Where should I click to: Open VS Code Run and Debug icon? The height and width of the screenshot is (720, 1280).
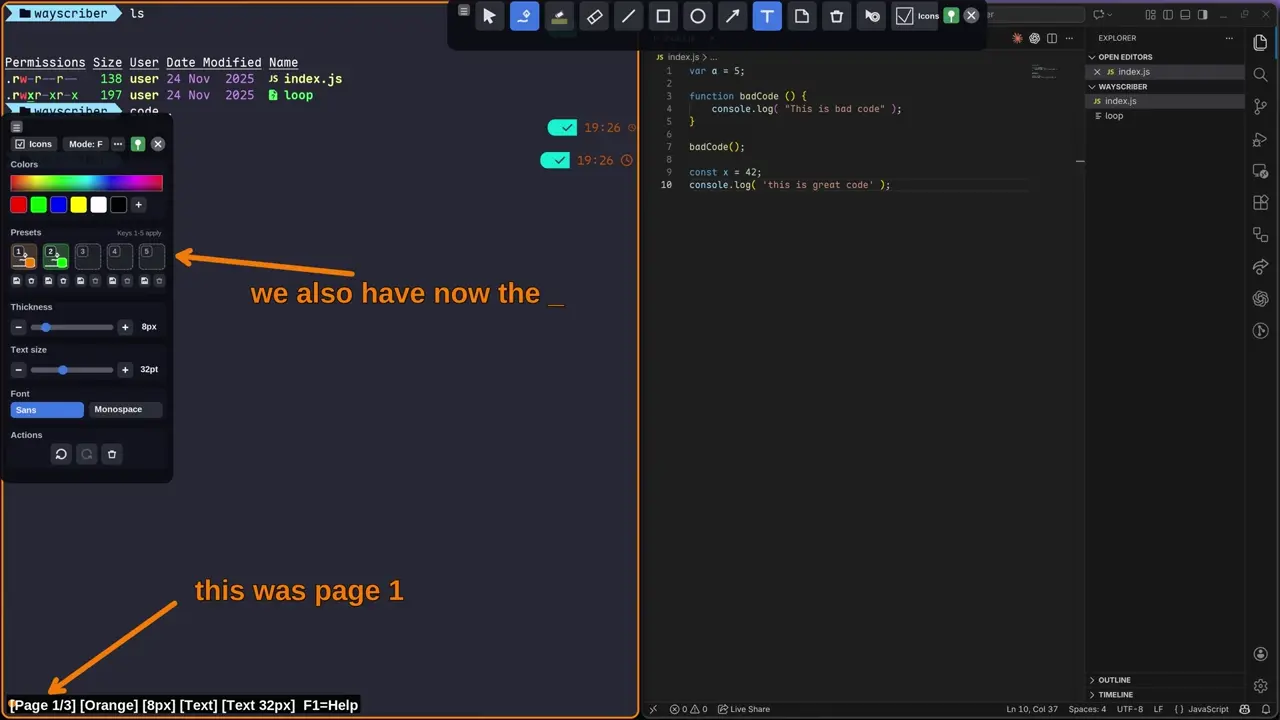pos(1260,139)
